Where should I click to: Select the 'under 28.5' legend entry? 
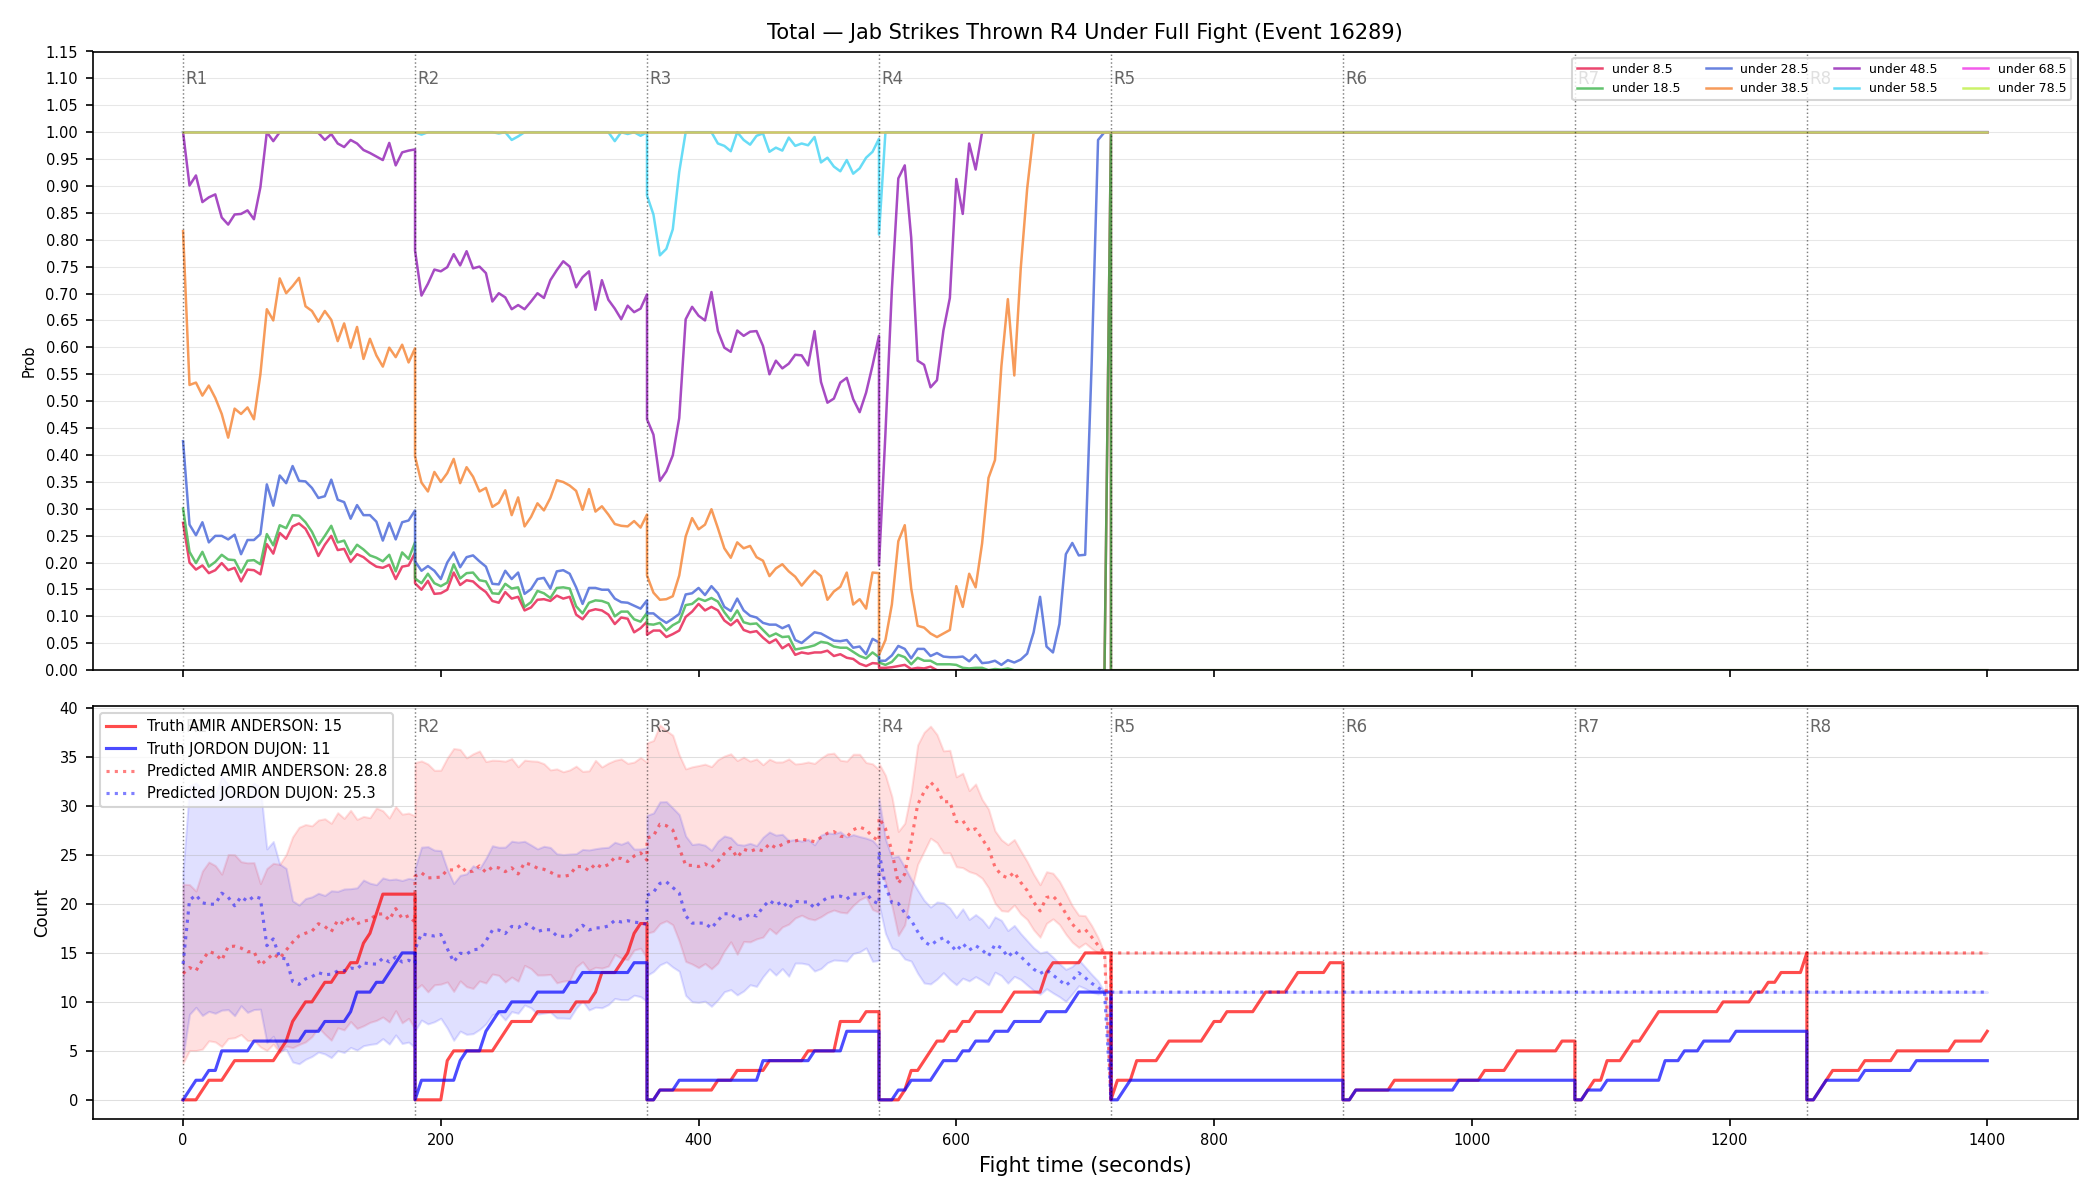pyautogui.click(x=1755, y=69)
